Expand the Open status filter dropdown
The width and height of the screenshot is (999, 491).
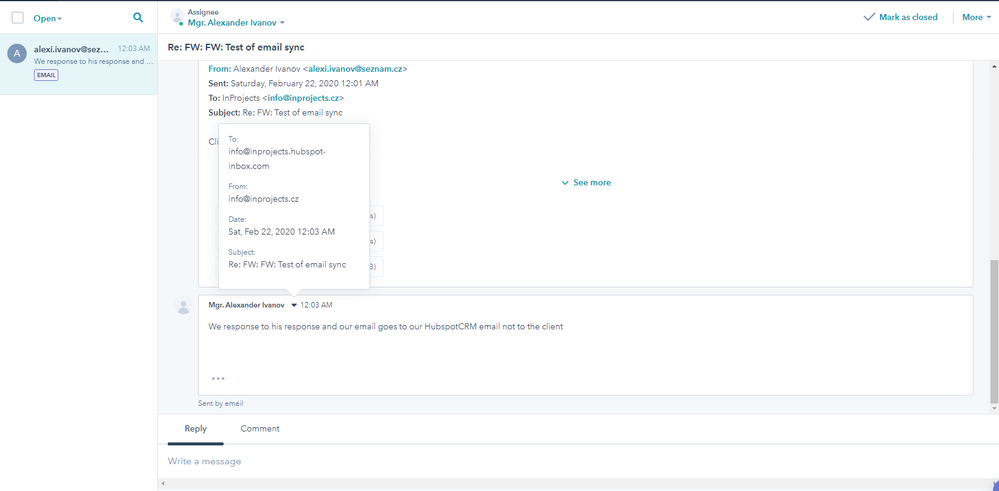[48, 18]
